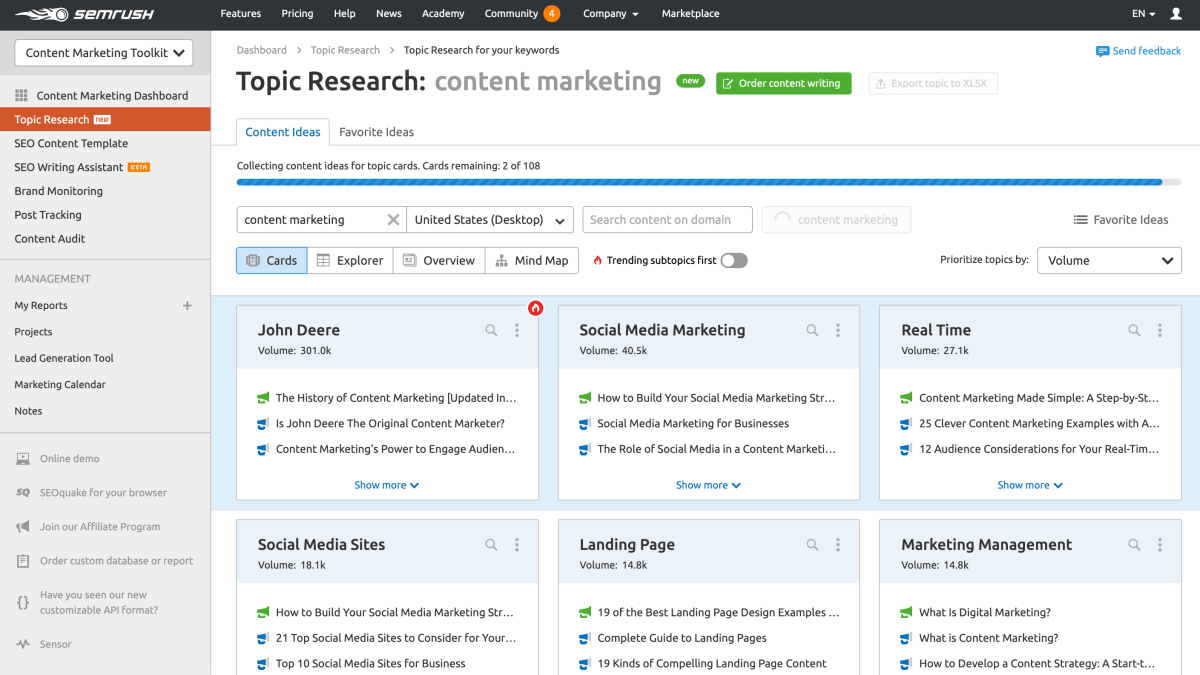Add a new report with plus icon

187,306
